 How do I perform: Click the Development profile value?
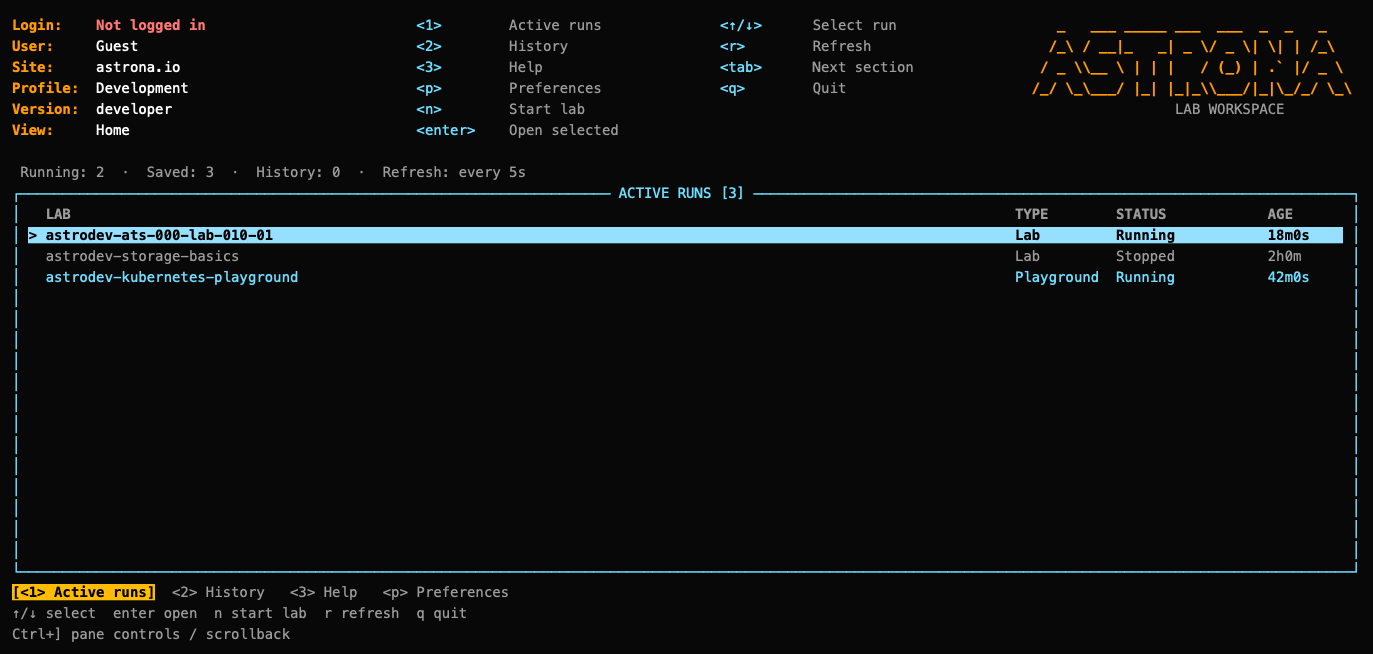(142, 88)
